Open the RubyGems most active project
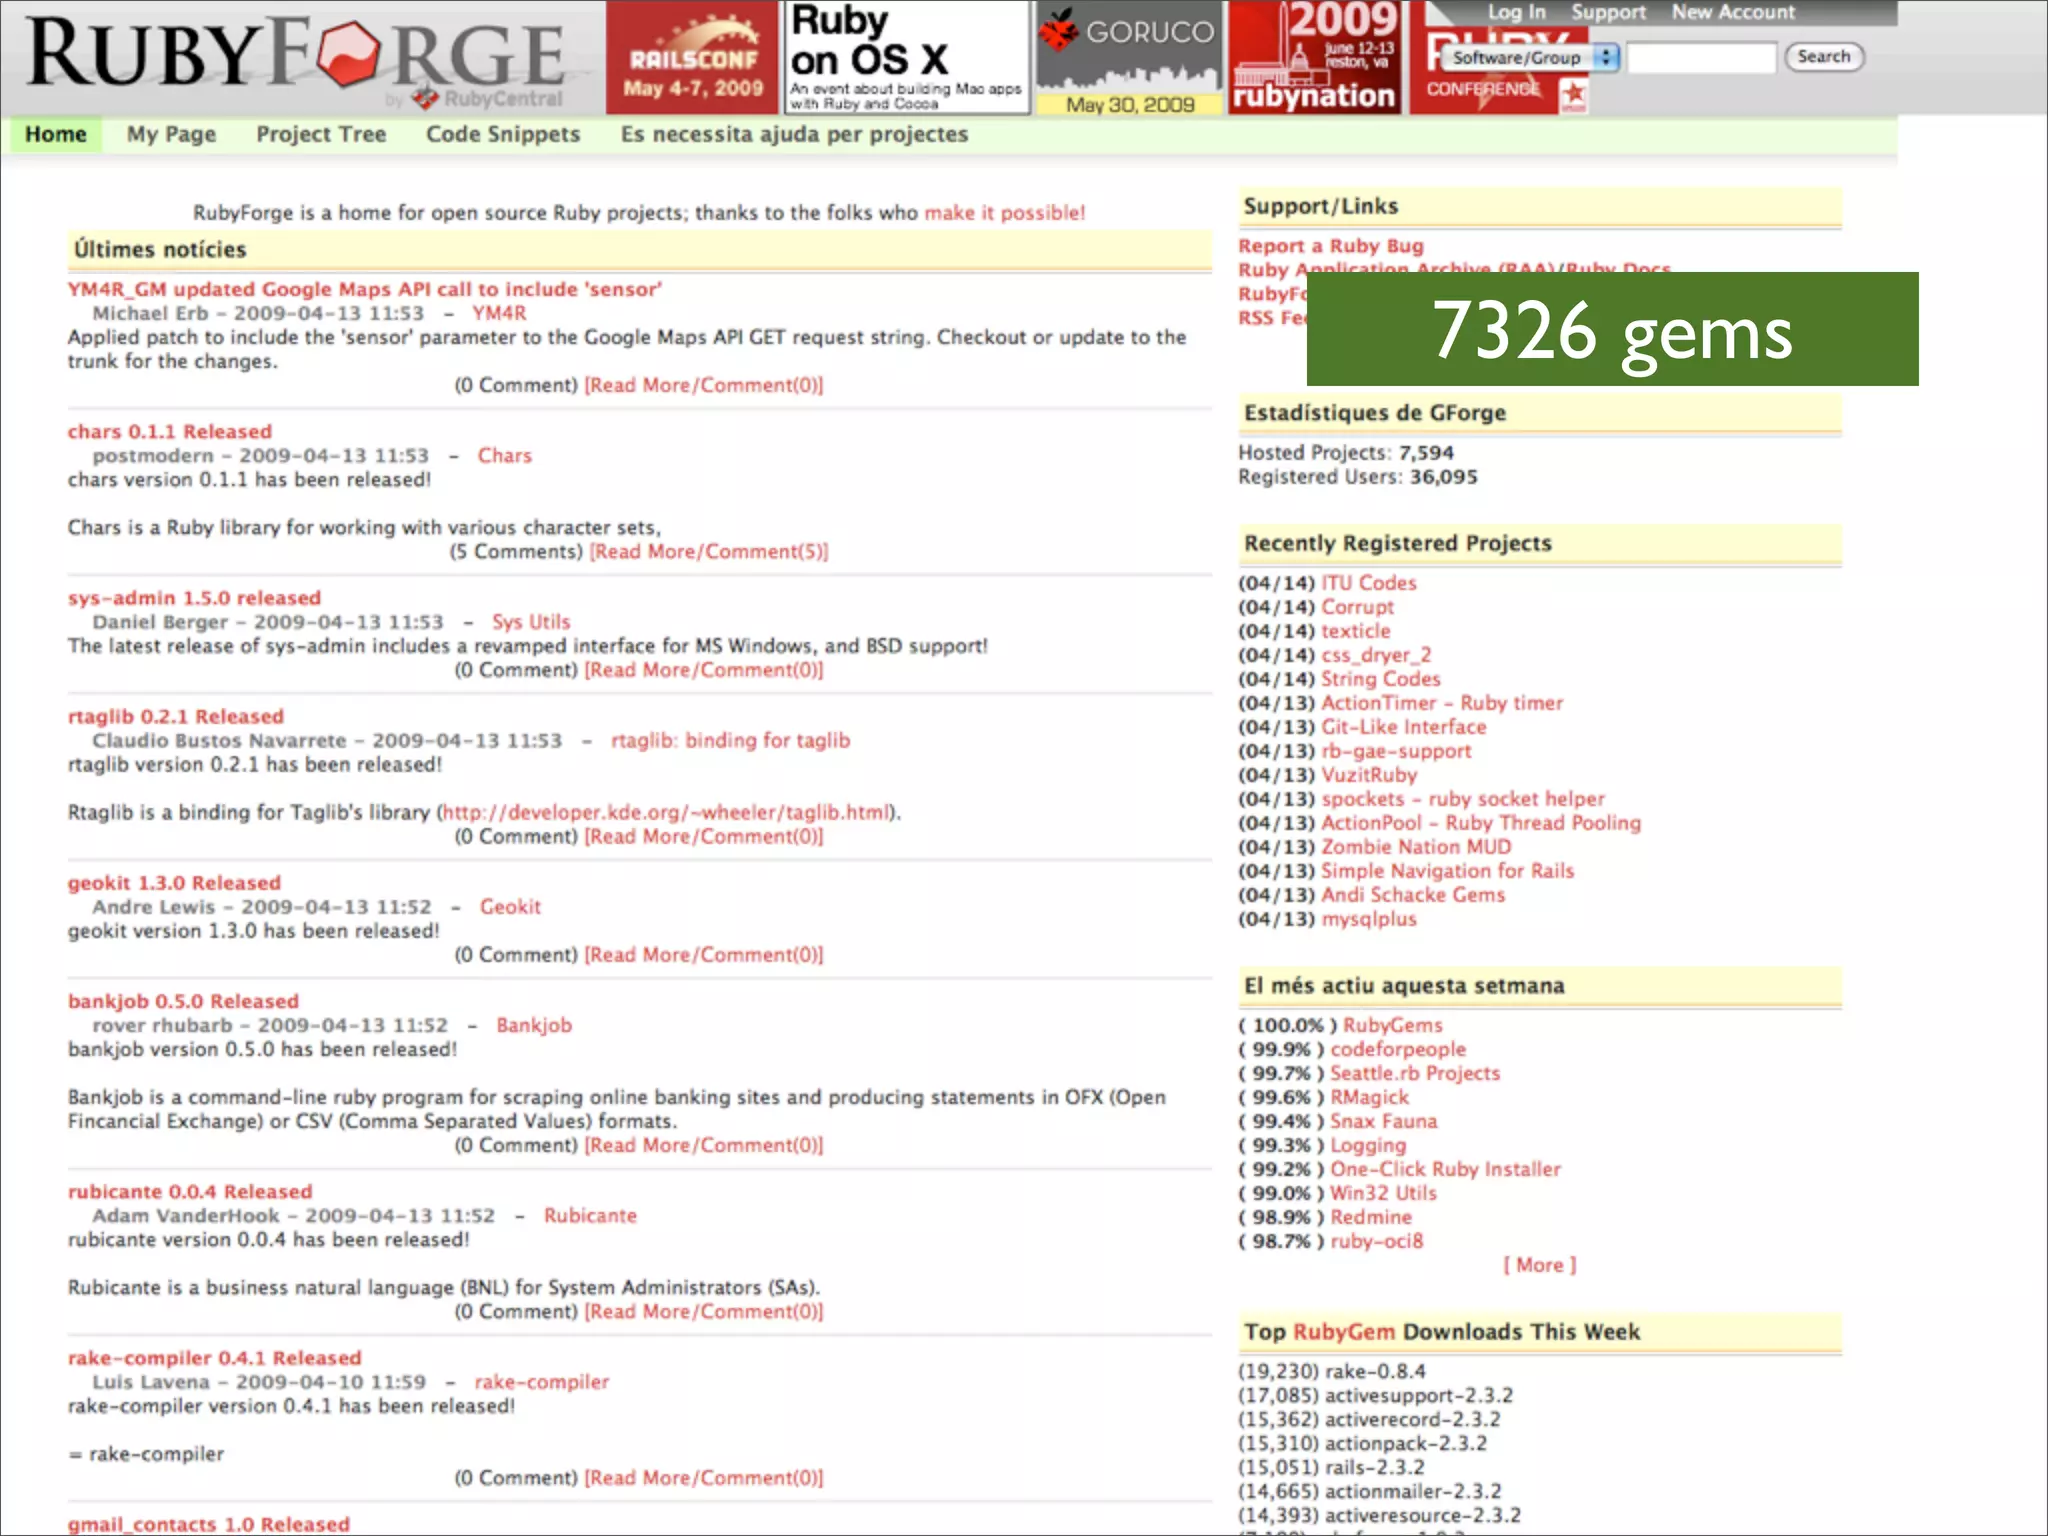 click(x=1392, y=1025)
